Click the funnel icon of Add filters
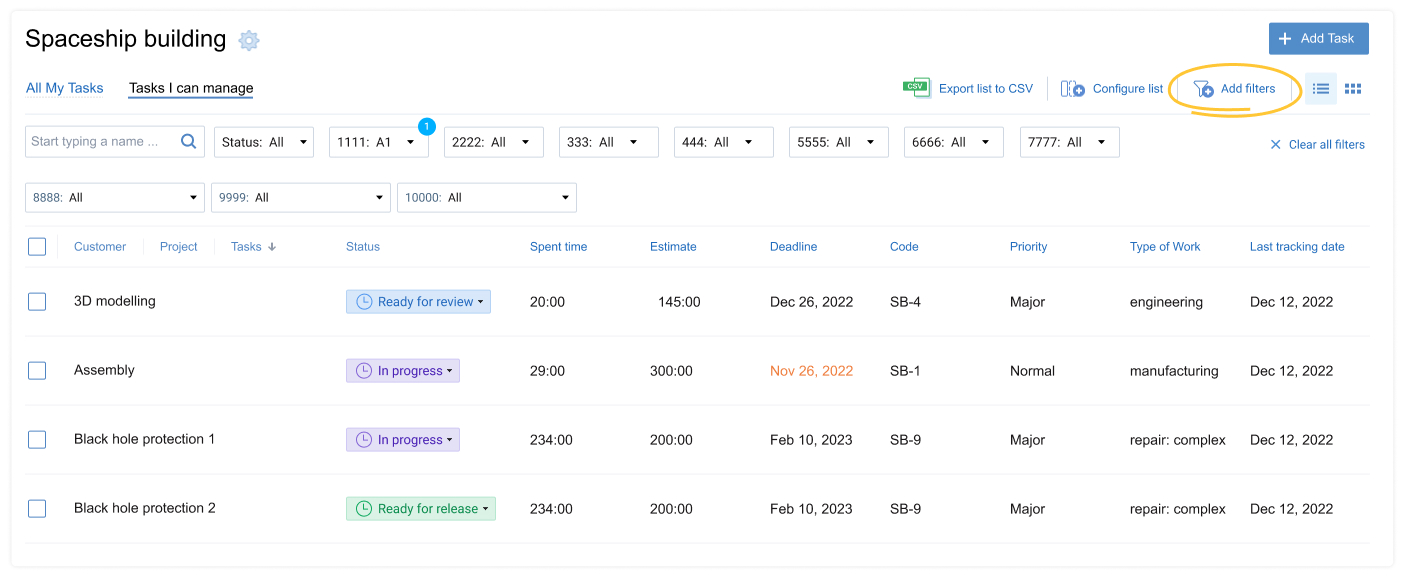 coord(1203,89)
